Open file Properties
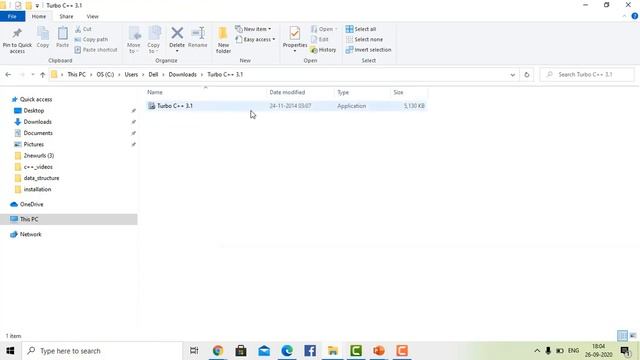The image size is (640, 360). click(295, 40)
